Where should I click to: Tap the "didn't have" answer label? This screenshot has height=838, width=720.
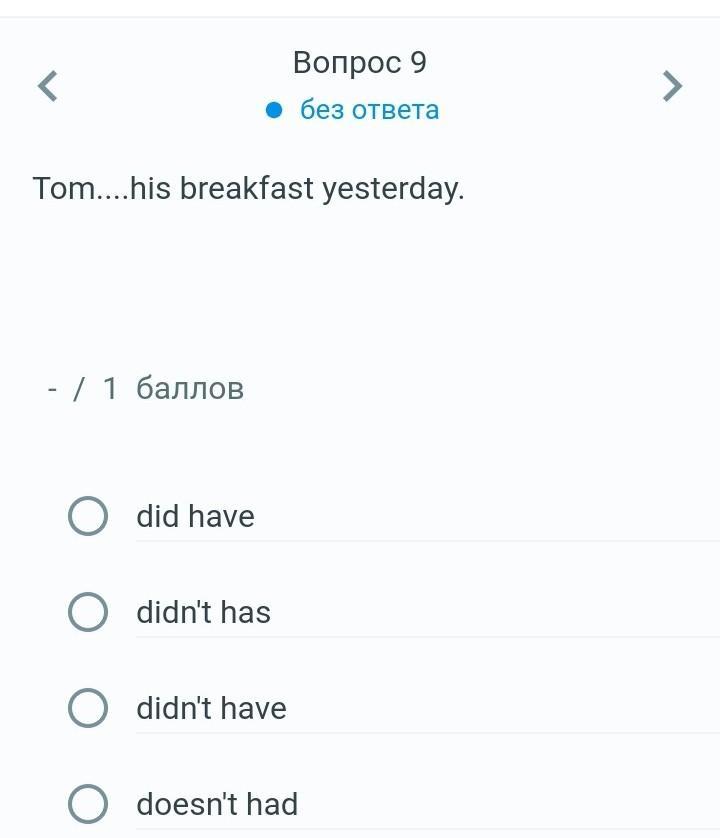212,708
